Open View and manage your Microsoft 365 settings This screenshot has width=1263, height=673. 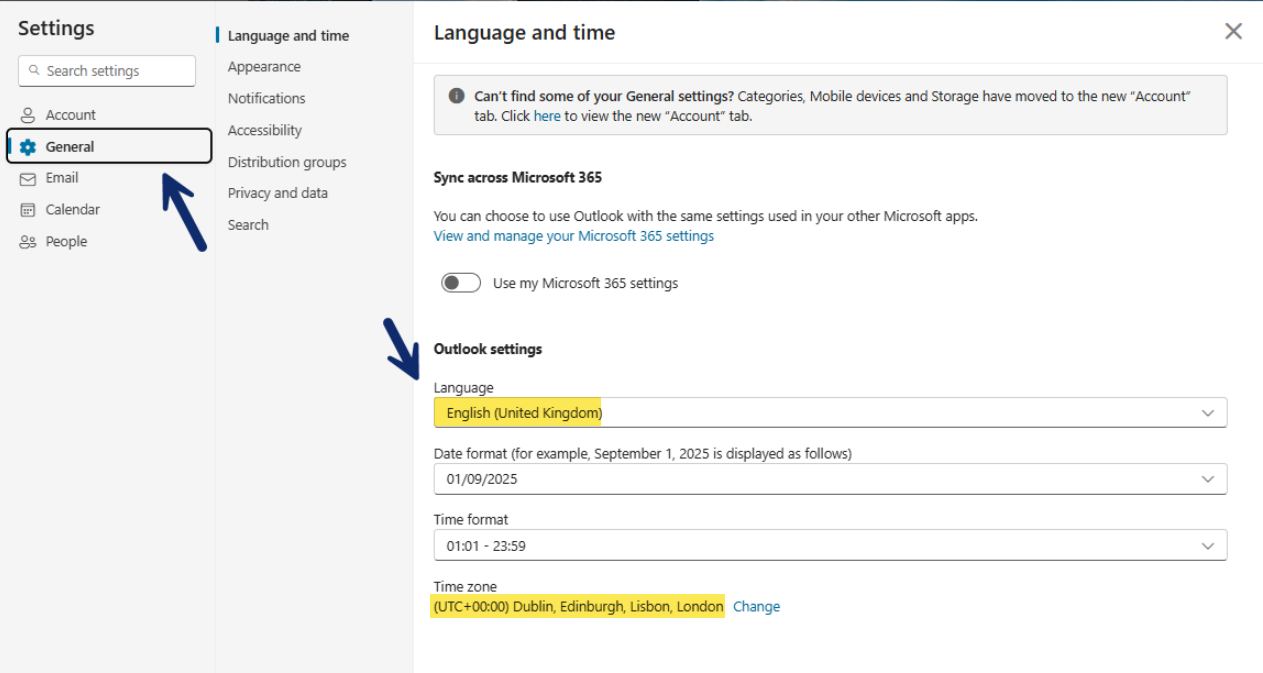(574, 236)
